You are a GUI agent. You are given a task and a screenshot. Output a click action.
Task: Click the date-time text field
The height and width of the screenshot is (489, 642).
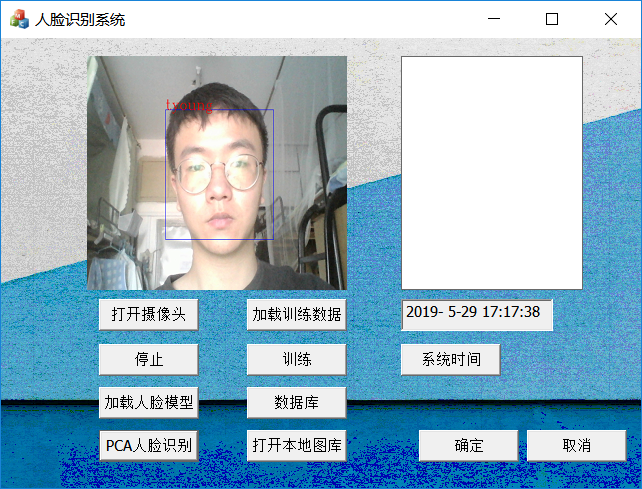477,315
